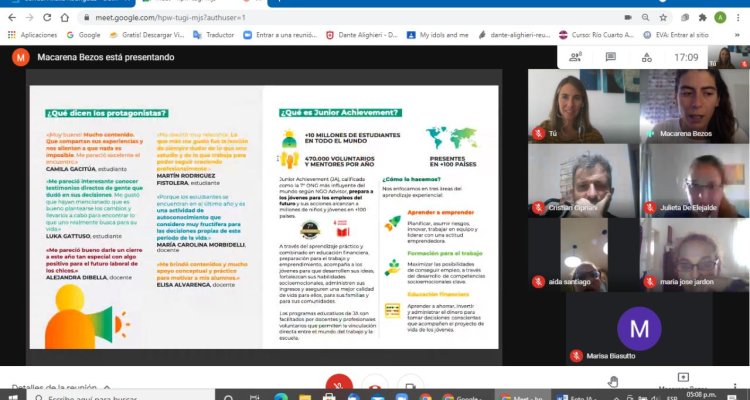Click the camera permission icon in address bar
Image resolution: width=750 pixels, height=400 pixels.
pos(628,18)
